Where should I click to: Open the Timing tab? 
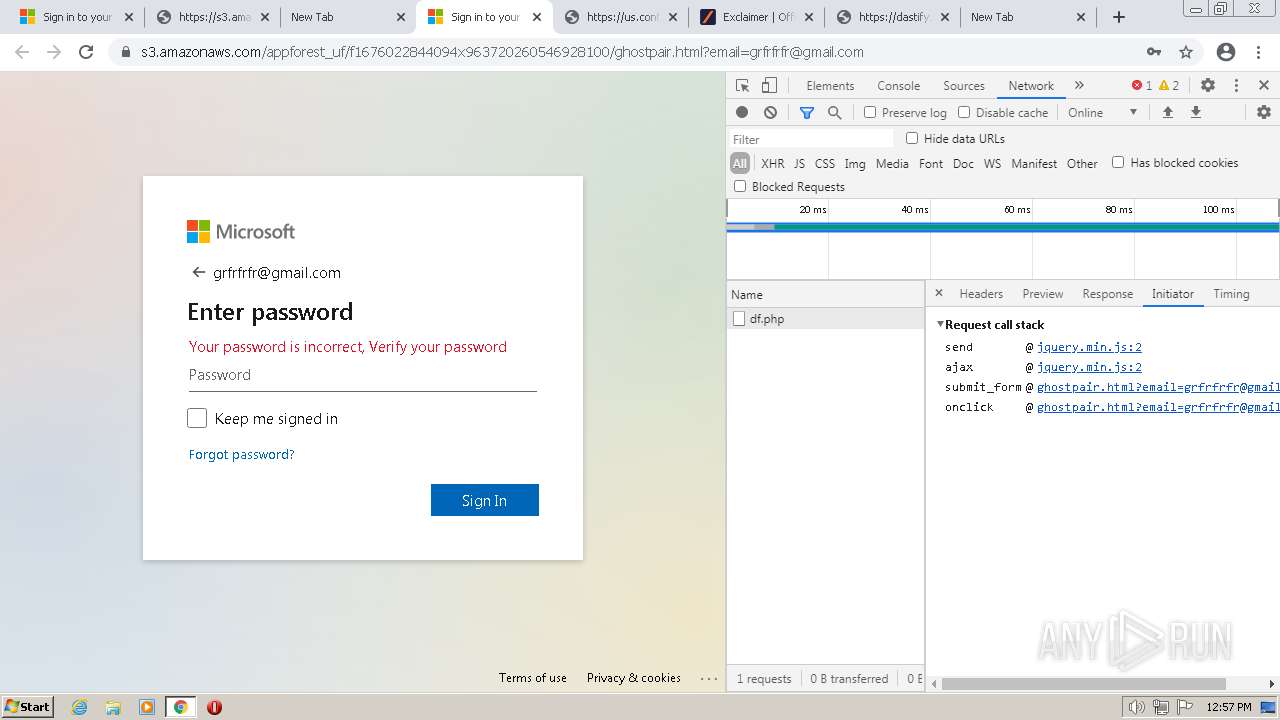1231,294
